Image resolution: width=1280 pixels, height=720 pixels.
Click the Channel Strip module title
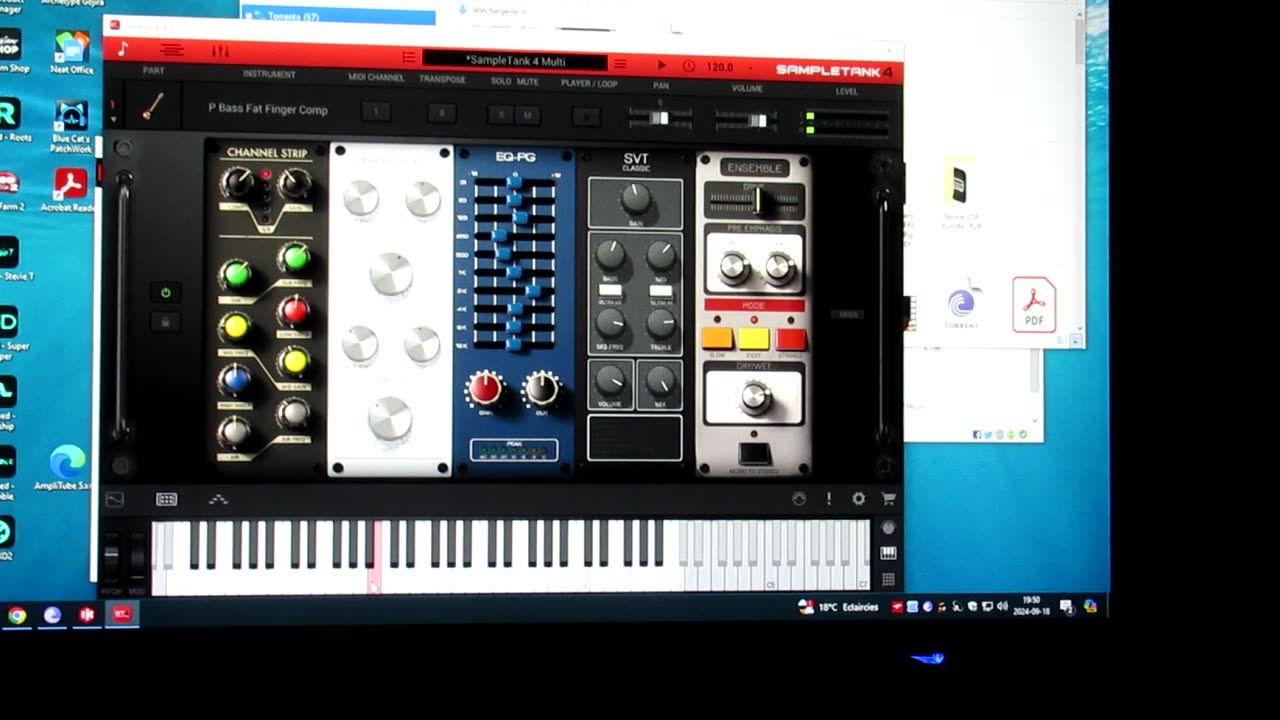pyautogui.click(x=267, y=153)
